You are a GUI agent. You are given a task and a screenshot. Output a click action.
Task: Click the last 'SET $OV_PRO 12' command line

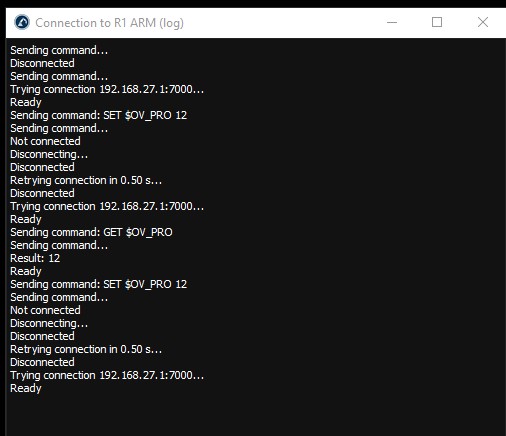(x=99, y=284)
